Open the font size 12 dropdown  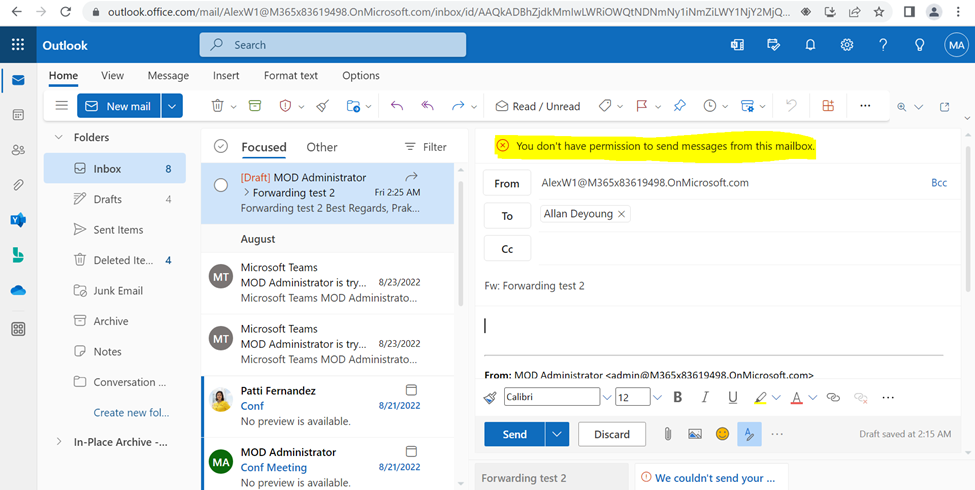(657, 397)
